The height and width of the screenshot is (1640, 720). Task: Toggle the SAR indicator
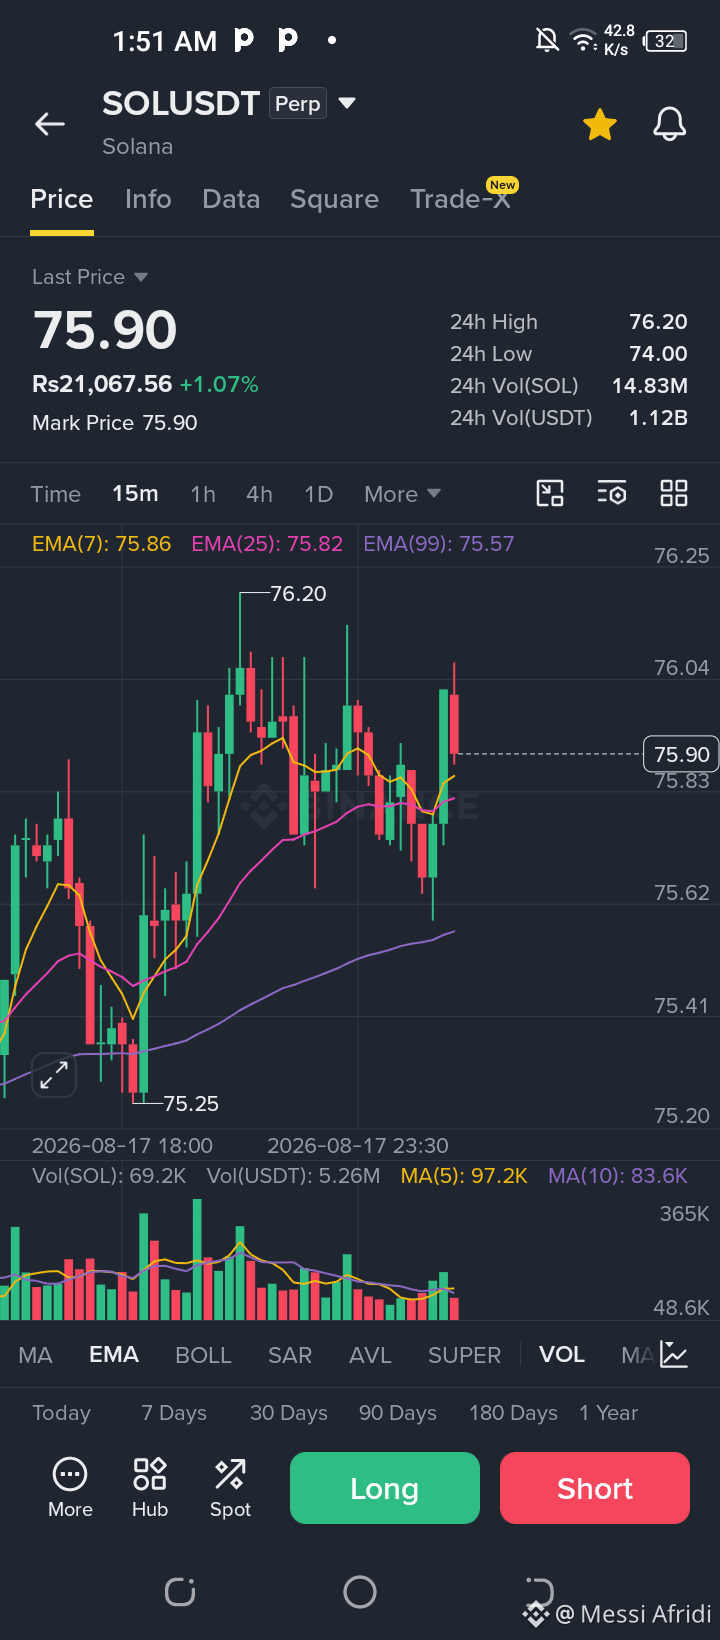coord(290,1355)
